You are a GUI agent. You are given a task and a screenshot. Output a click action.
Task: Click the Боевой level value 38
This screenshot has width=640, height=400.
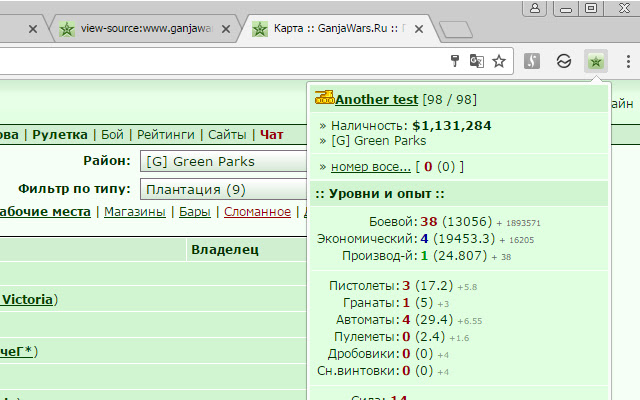429,222
